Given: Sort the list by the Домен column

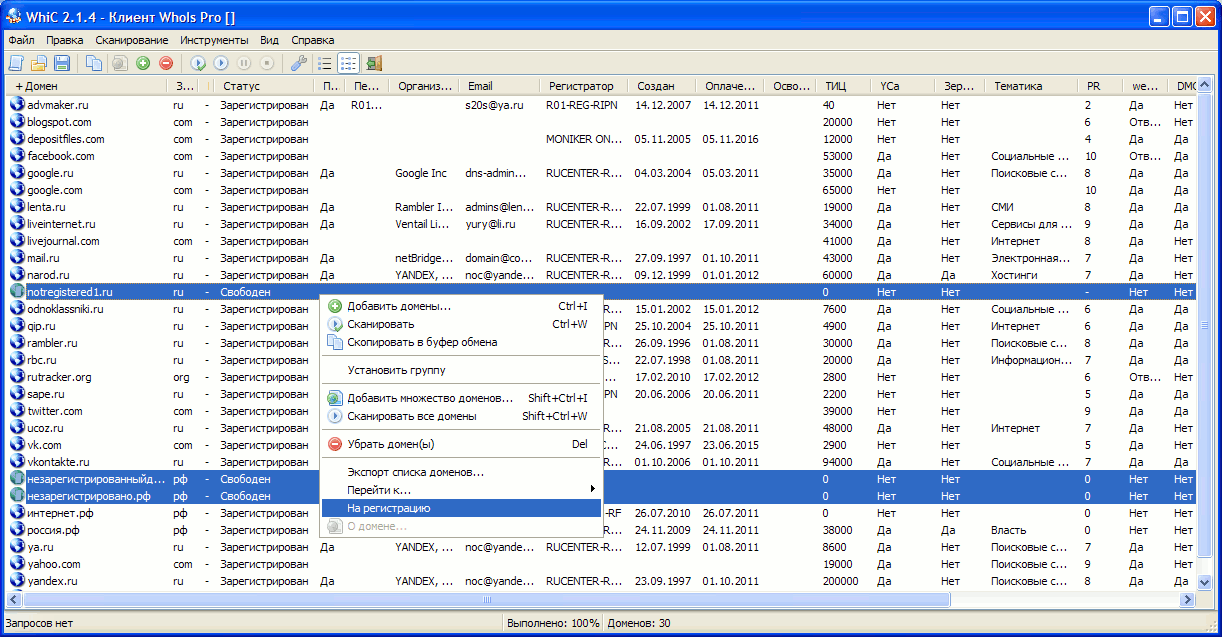Looking at the screenshot, I should [40, 85].
